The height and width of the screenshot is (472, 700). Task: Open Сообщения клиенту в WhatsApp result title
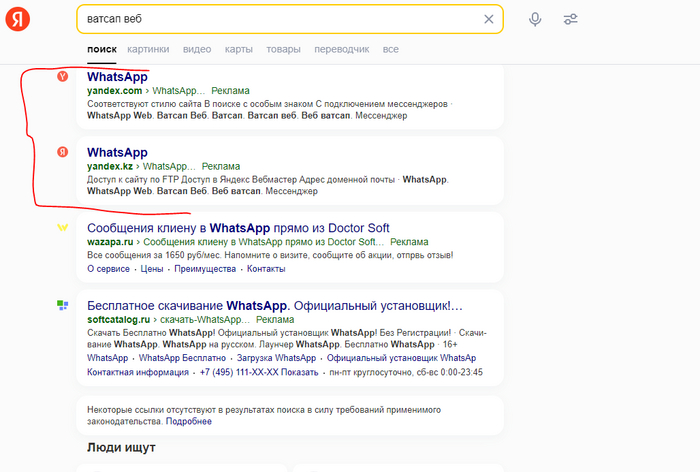point(238,228)
